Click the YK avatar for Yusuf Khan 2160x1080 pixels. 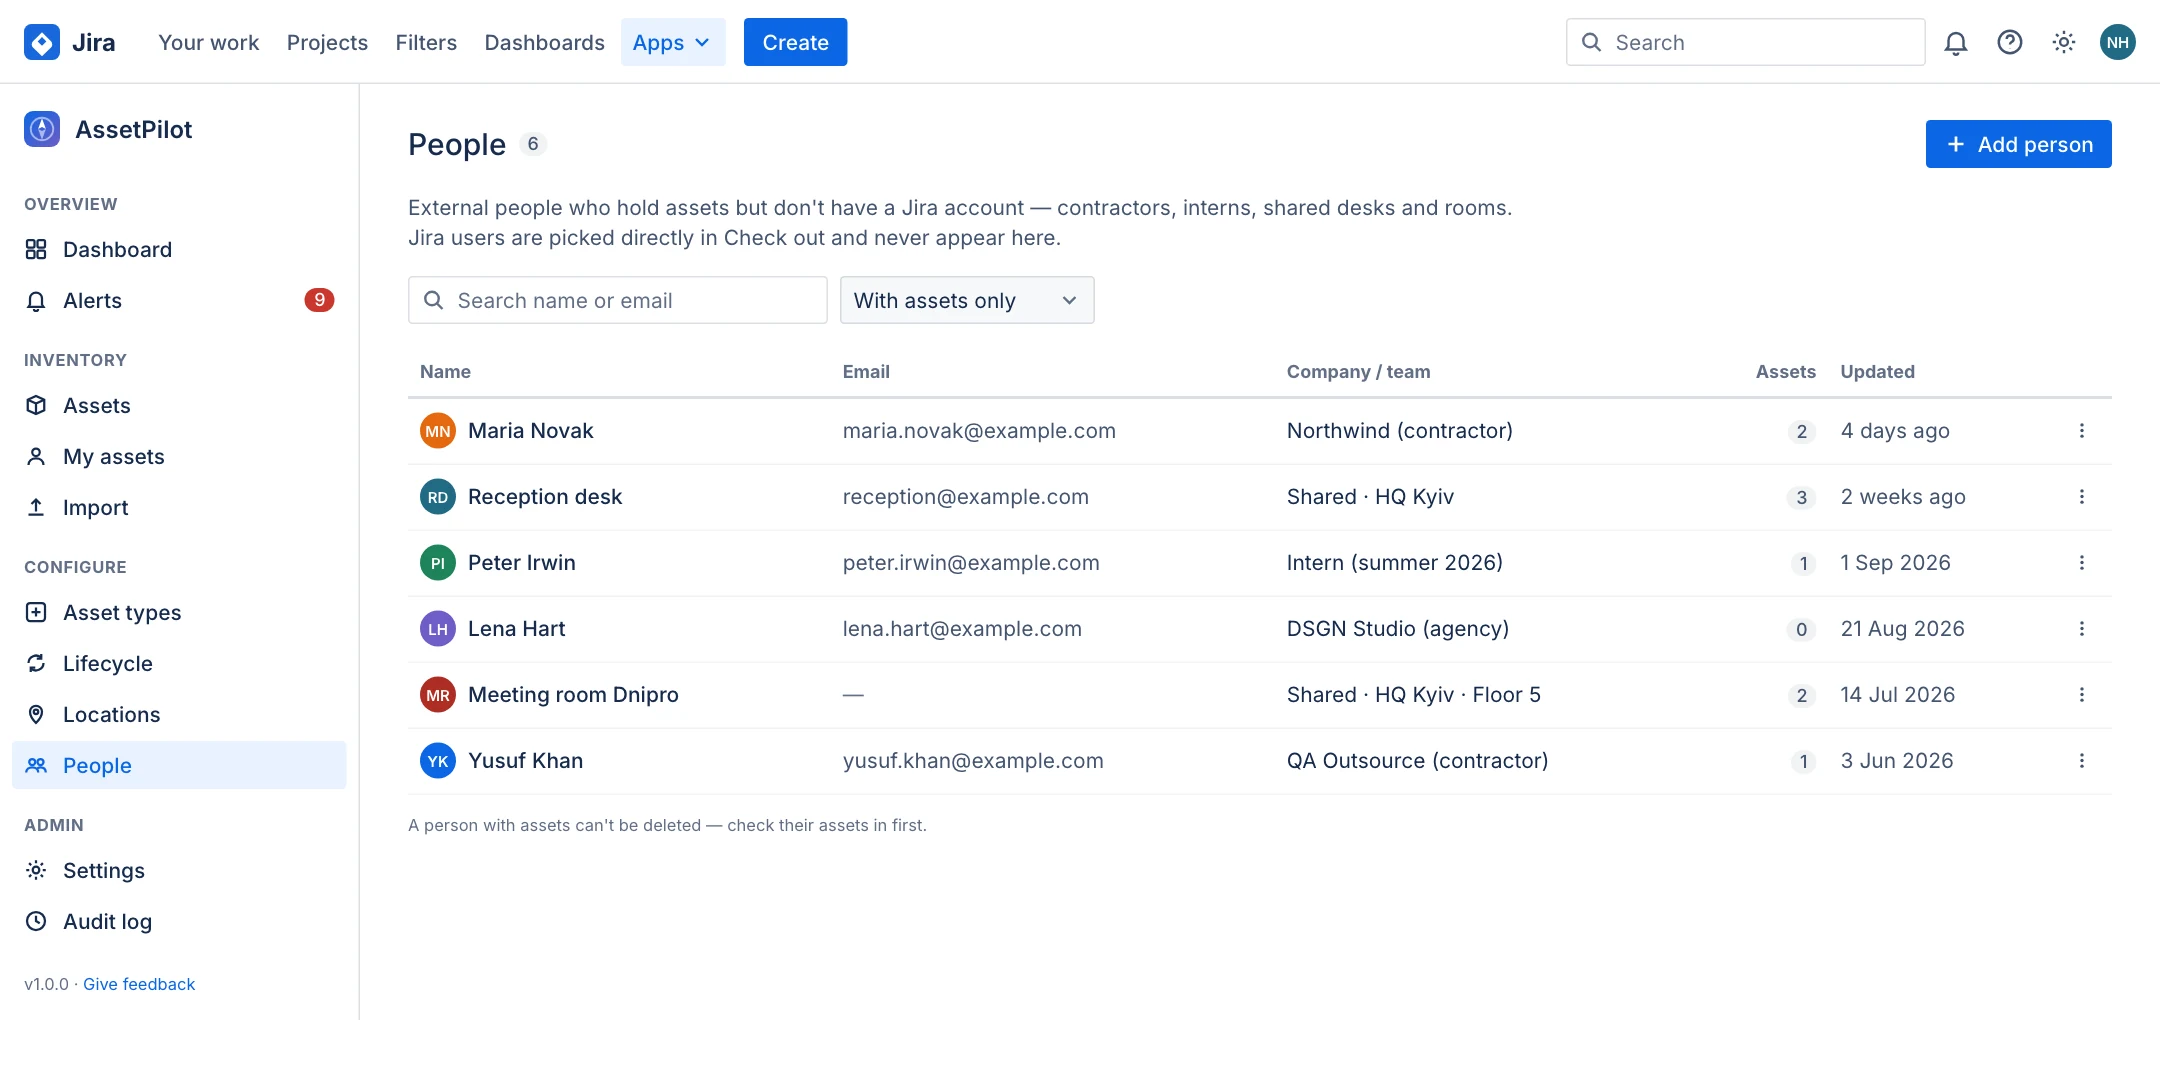[438, 761]
